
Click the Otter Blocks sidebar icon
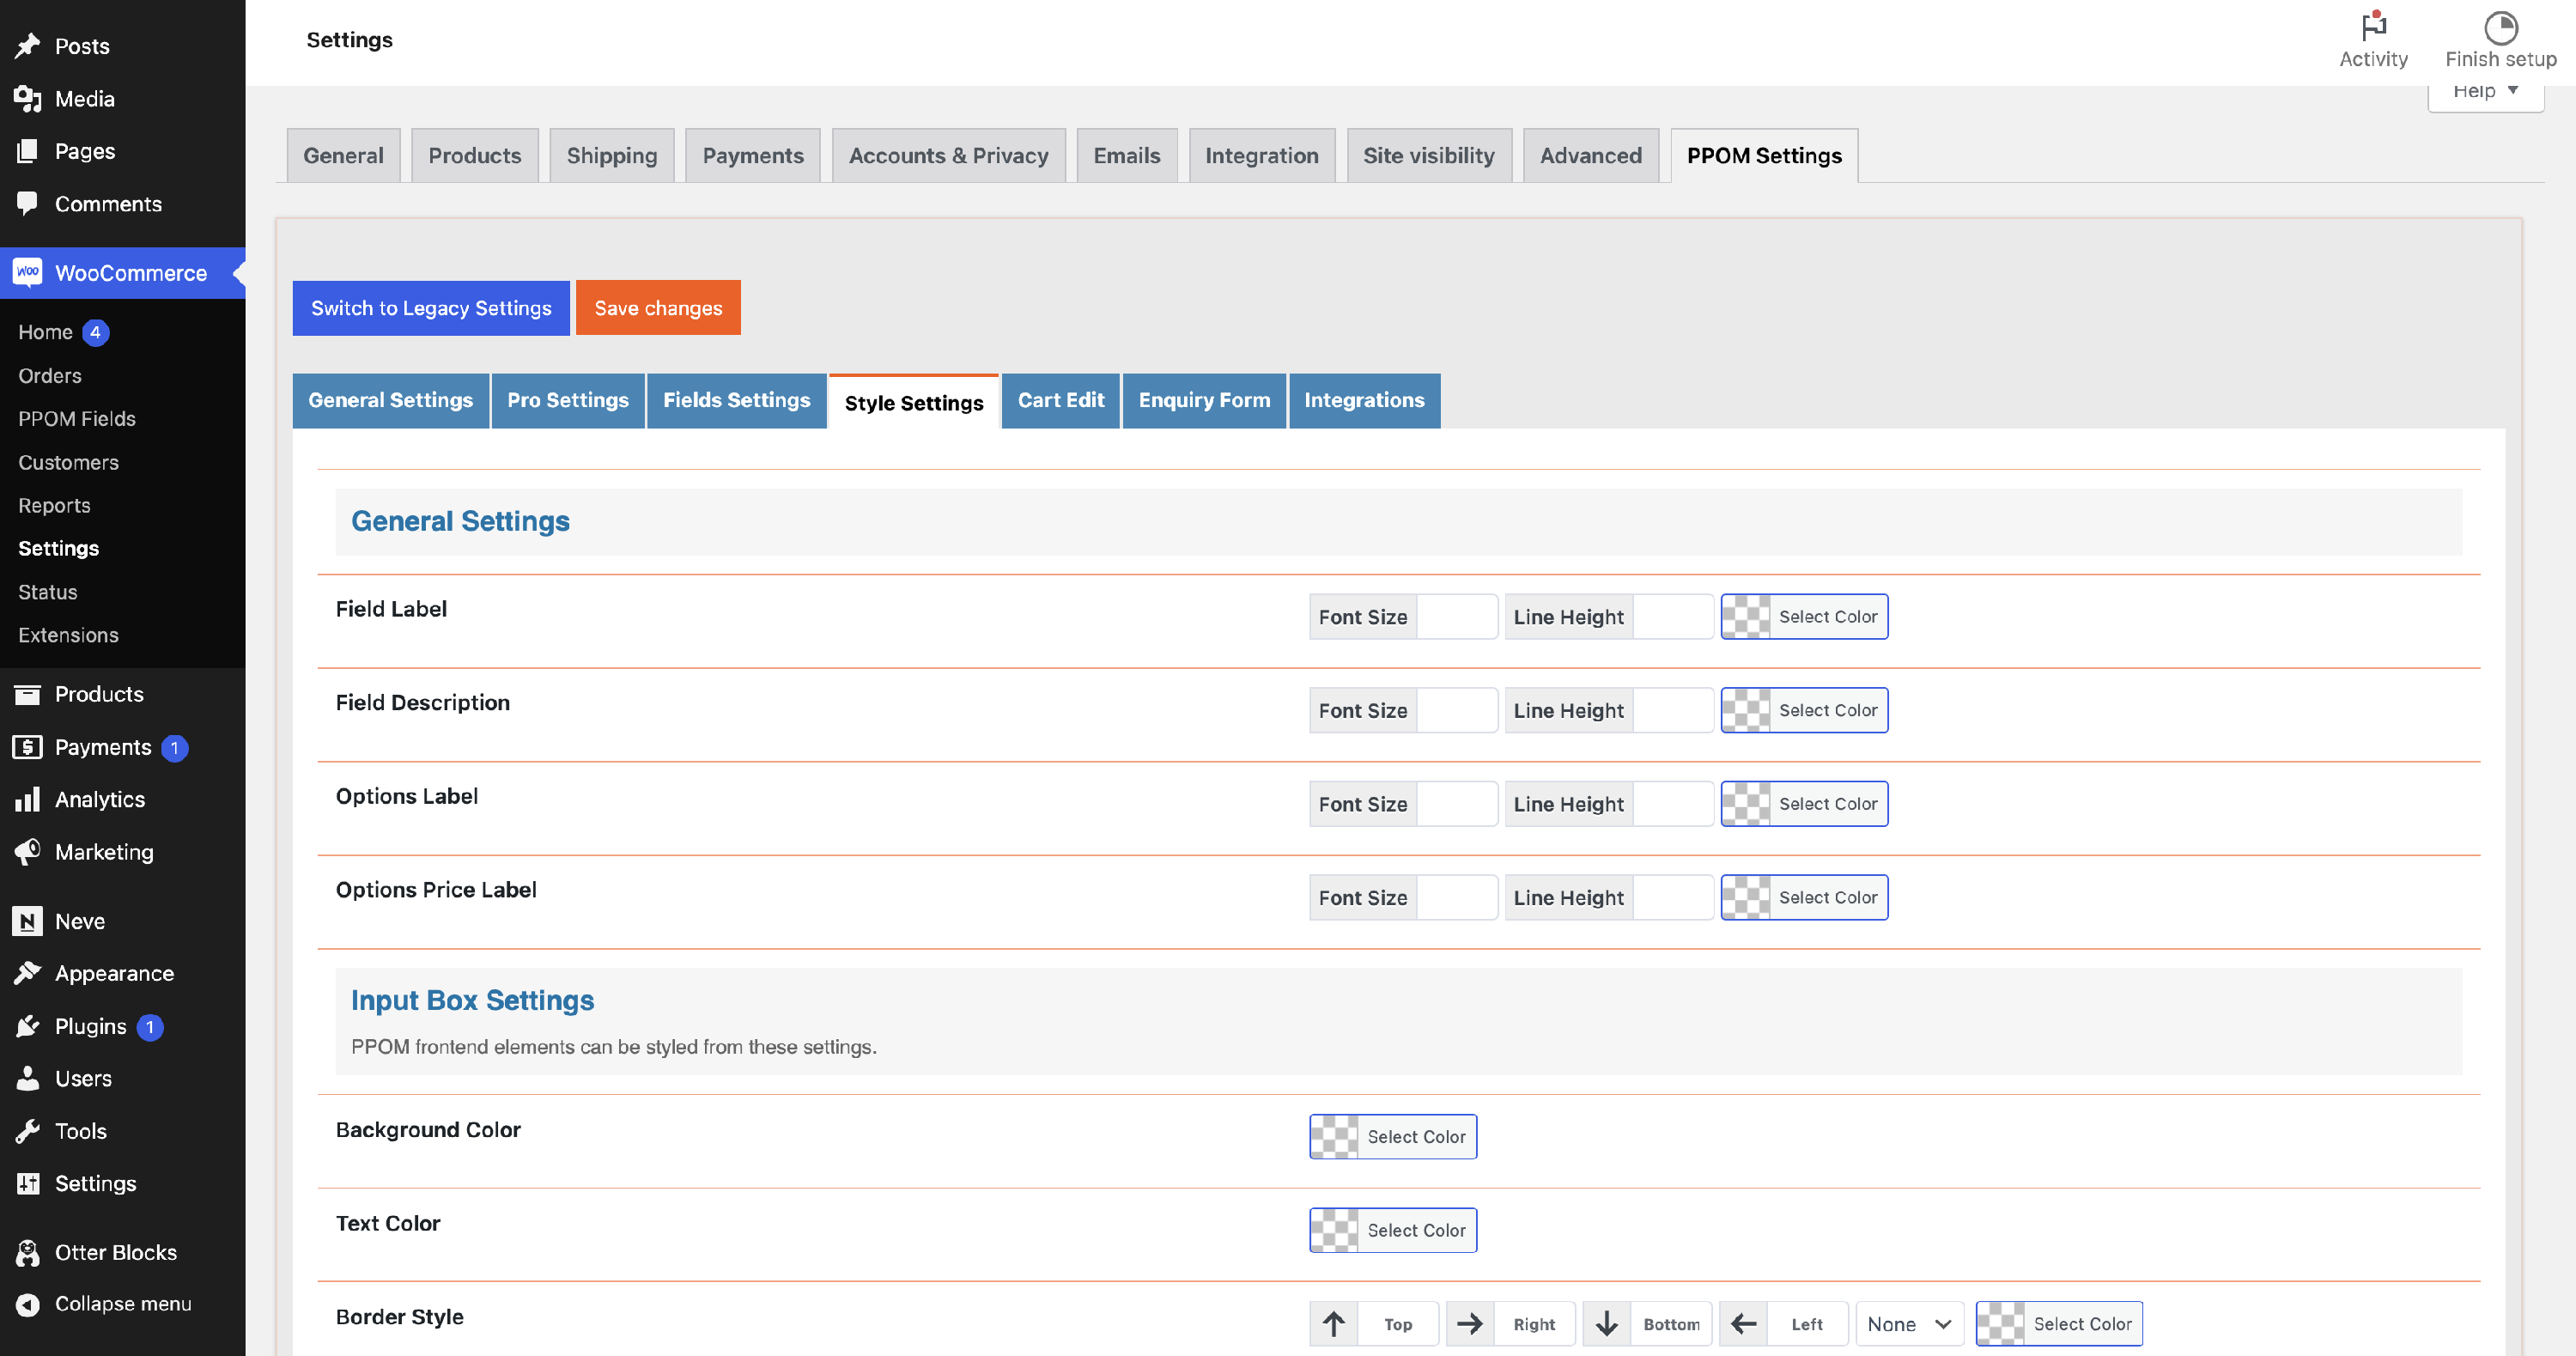click(x=28, y=1252)
